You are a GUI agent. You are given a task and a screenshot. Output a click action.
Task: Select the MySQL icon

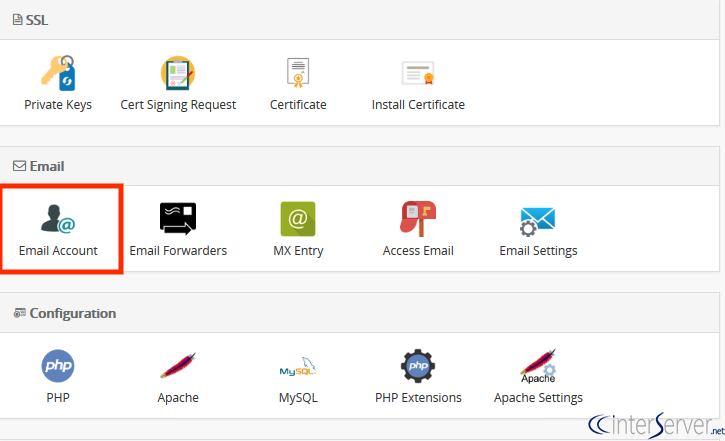coord(298,367)
